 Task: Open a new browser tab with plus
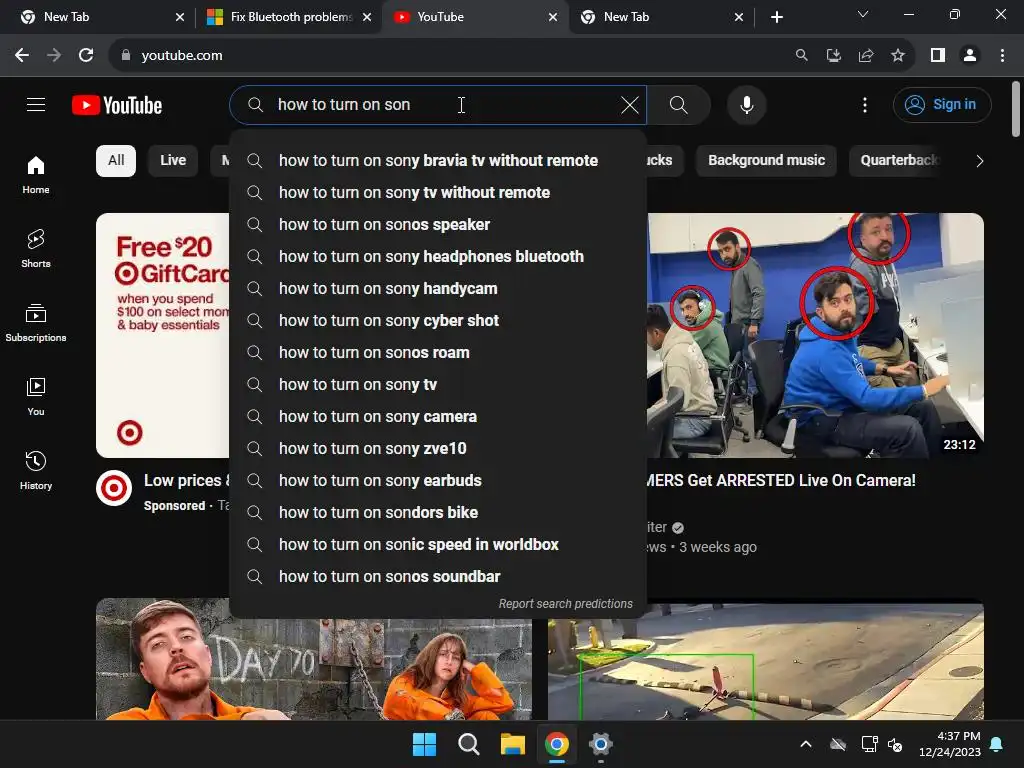pos(776,17)
